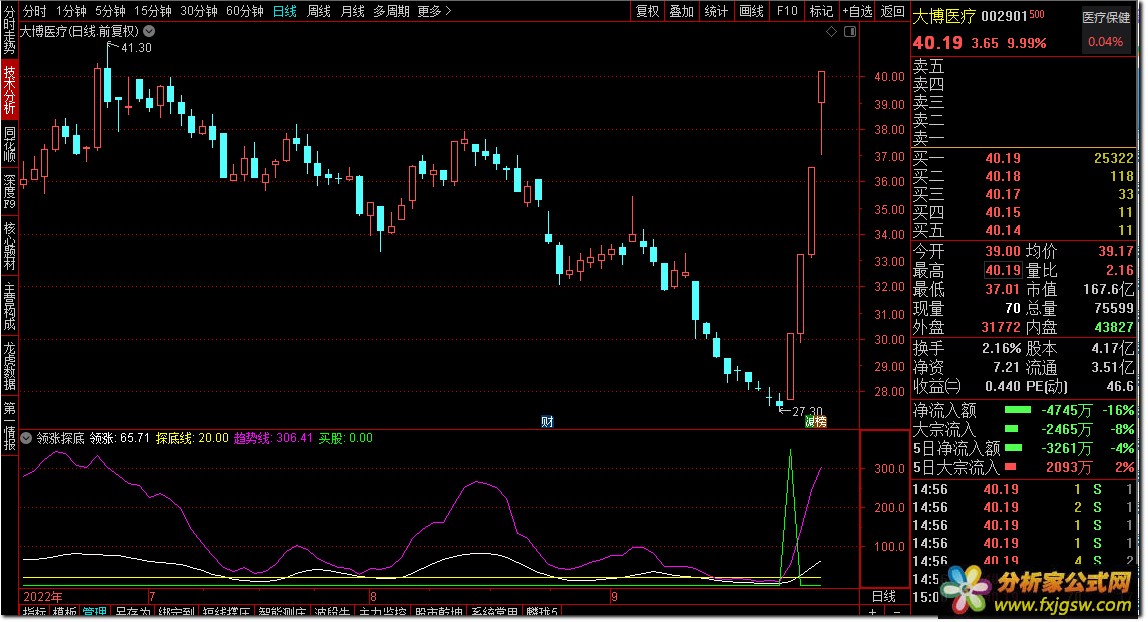The width and height of the screenshot is (1148, 622).
Task: Click the 财 finance marker on chart
Action: tap(547, 421)
